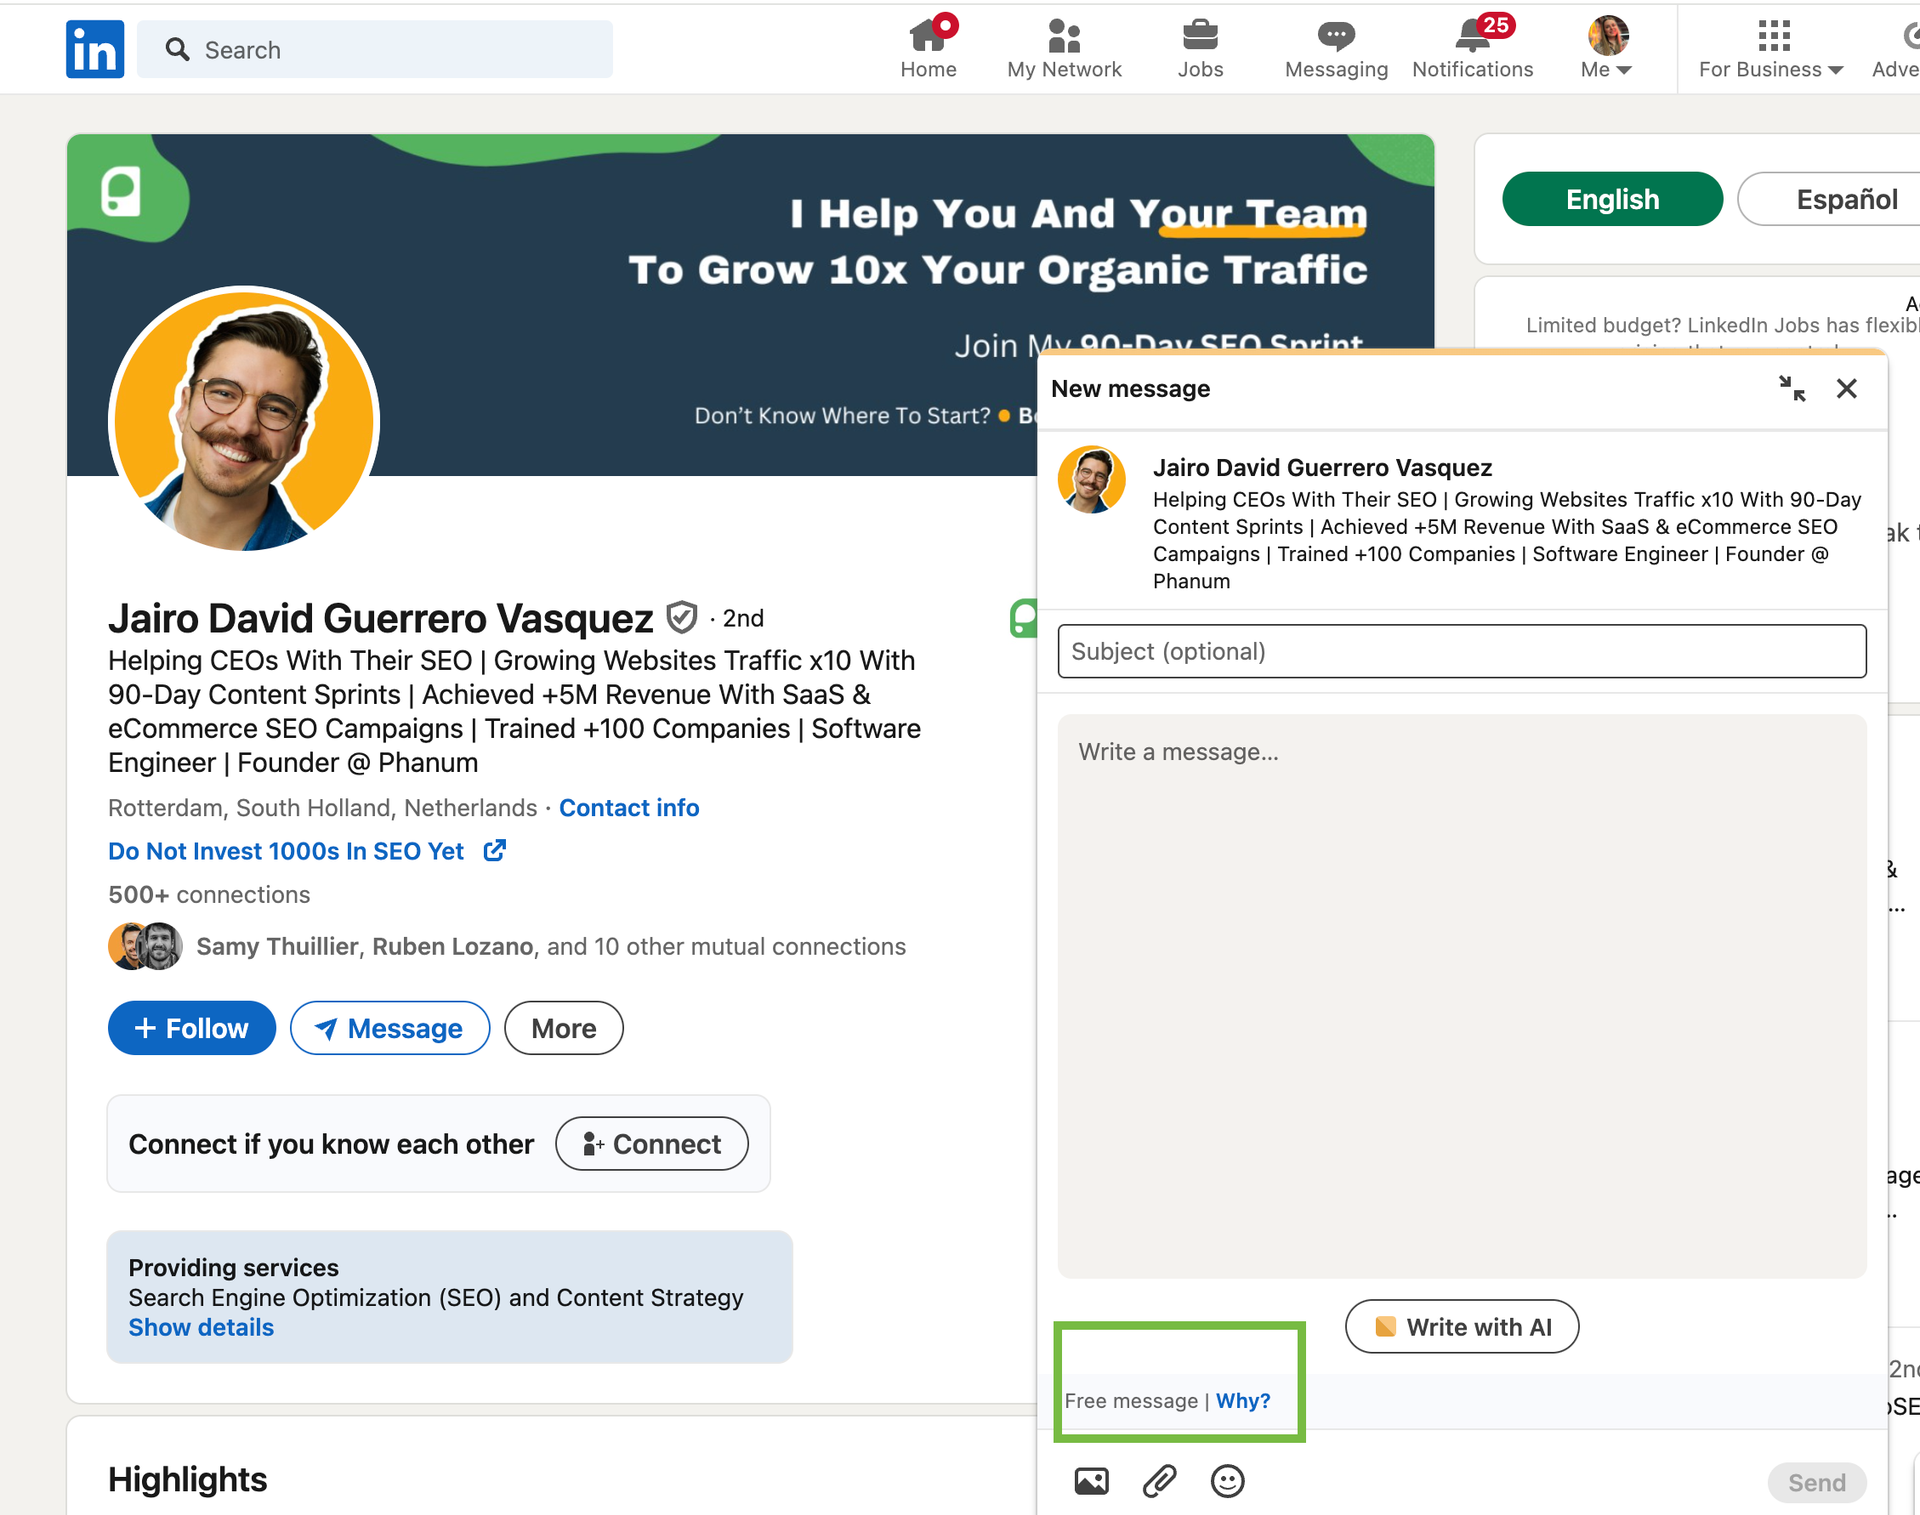
Task: Click the LinkedIn logo
Action: (x=93, y=48)
